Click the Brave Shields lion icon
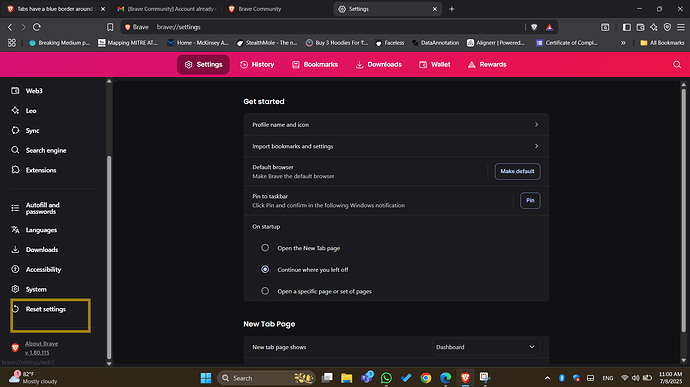Screen dimensions: 690x387 pyautogui.click(x=534, y=27)
